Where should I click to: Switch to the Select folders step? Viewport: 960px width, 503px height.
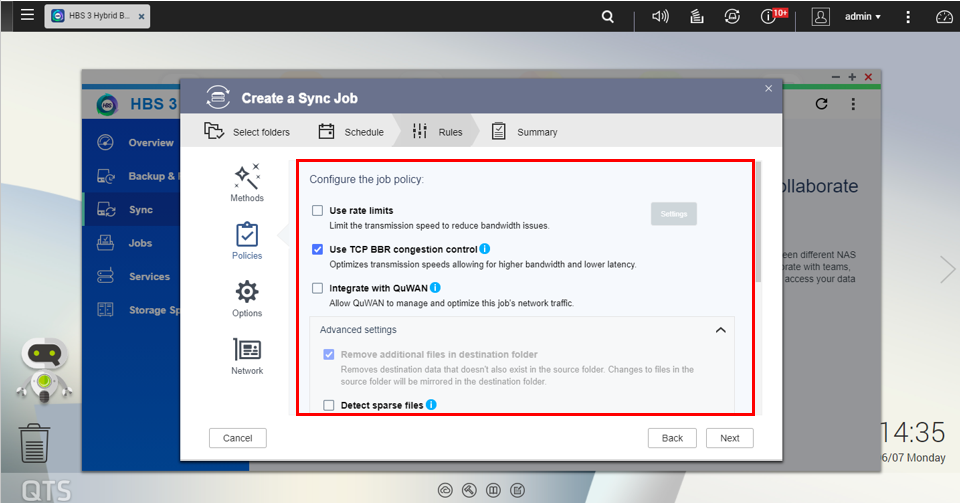click(248, 132)
